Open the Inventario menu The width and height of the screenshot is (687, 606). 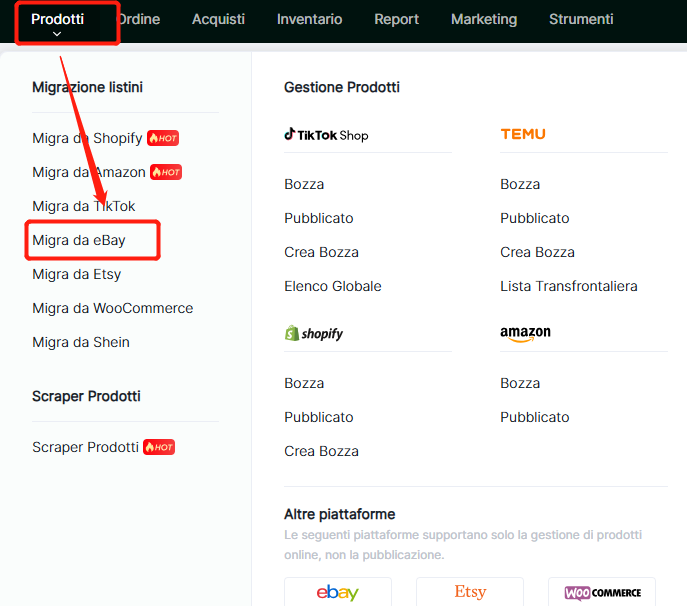[x=309, y=19]
